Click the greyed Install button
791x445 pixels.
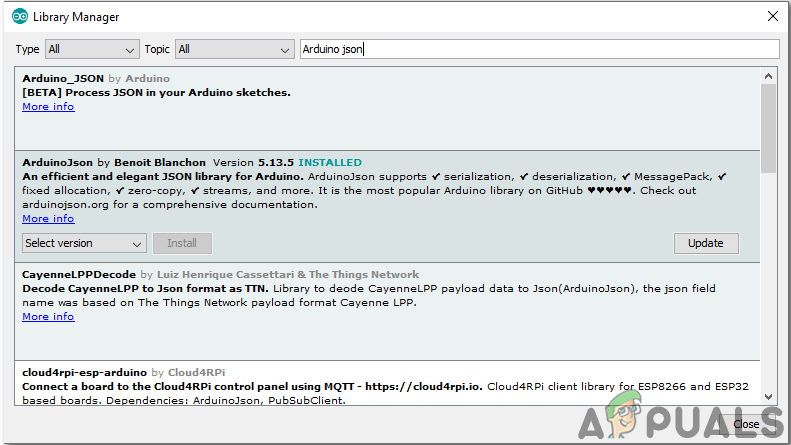point(182,243)
